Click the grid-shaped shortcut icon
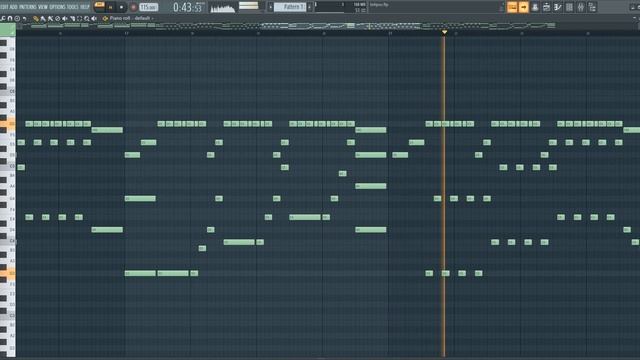Viewport: 640px width, 360px height. tap(569, 7)
